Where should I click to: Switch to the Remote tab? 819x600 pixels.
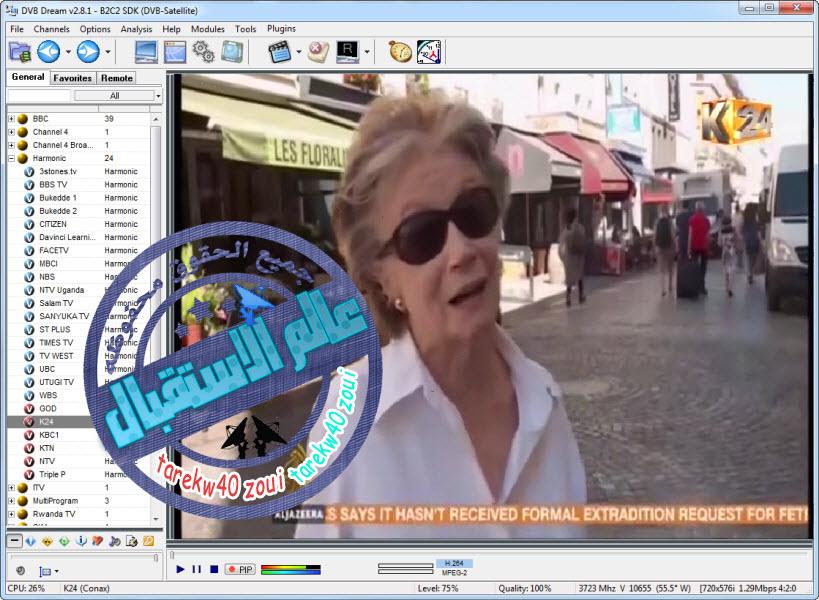[117, 78]
